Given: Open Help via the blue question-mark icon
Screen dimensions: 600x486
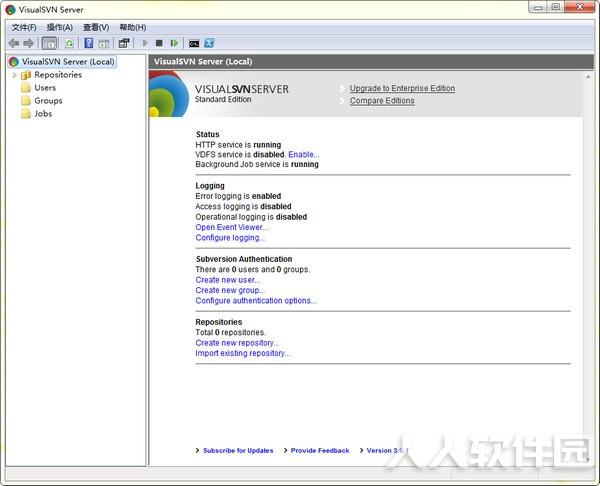Looking at the screenshot, I should point(89,43).
